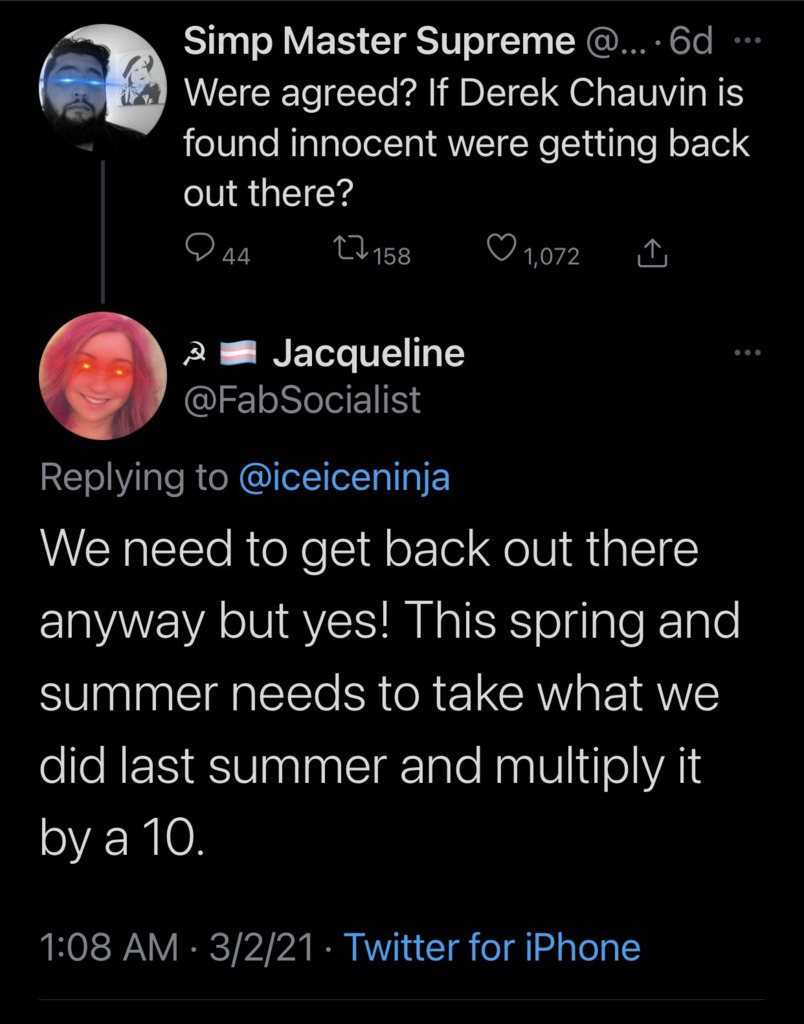This screenshot has width=804, height=1024.
Task: Click the 158 retweets count
Action: point(392,256)
